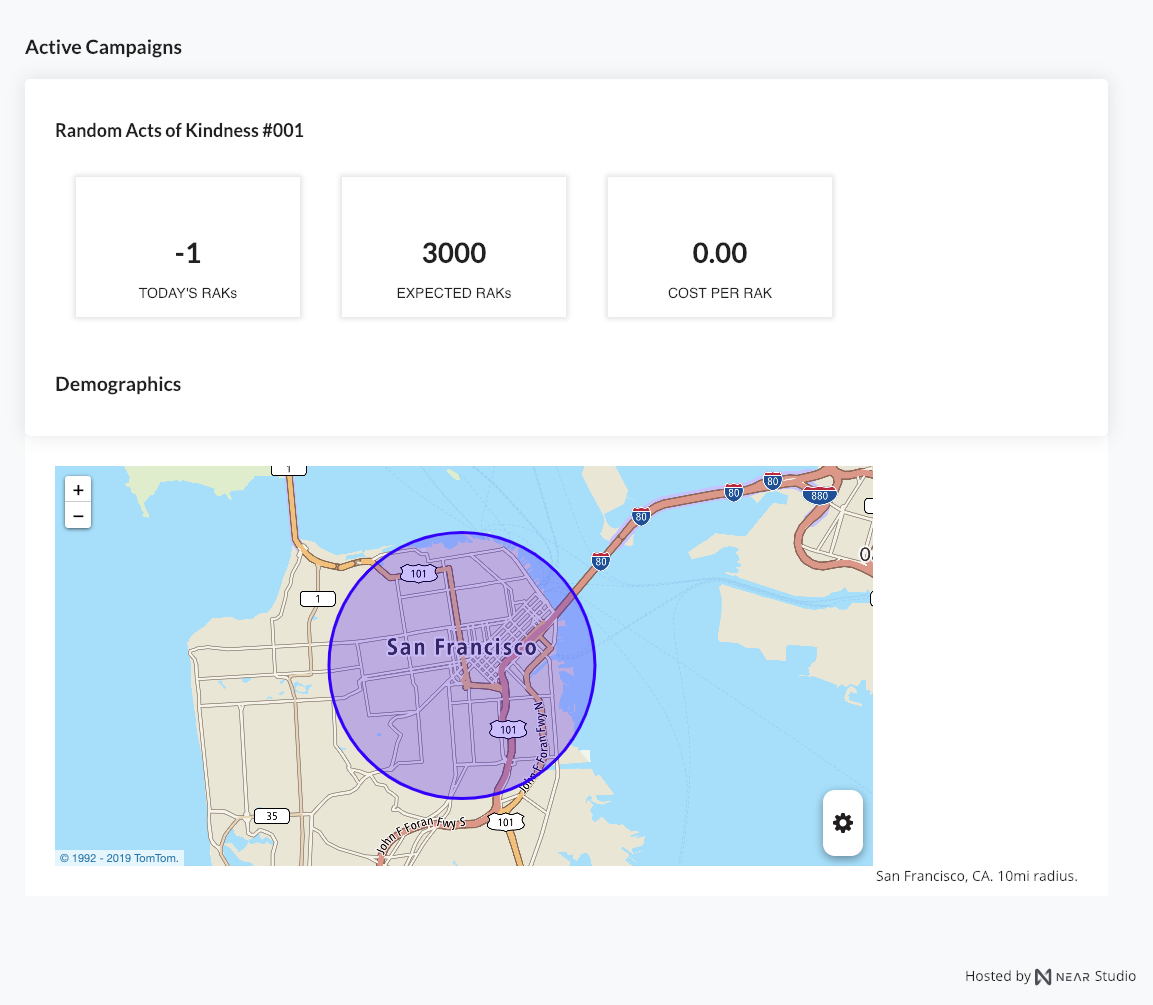The image size is (1153, 1005).
Task: Select the COST PER RAK card
Action: [720, 248]
